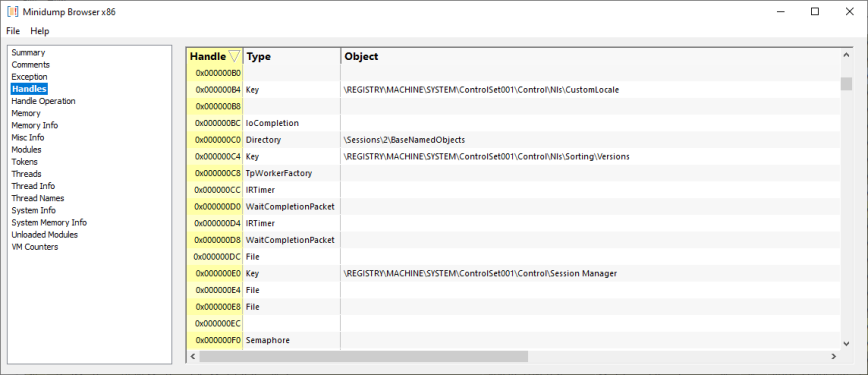868x375 pixels.
Task: Open the System Info section
Action: tap(34, 211)
